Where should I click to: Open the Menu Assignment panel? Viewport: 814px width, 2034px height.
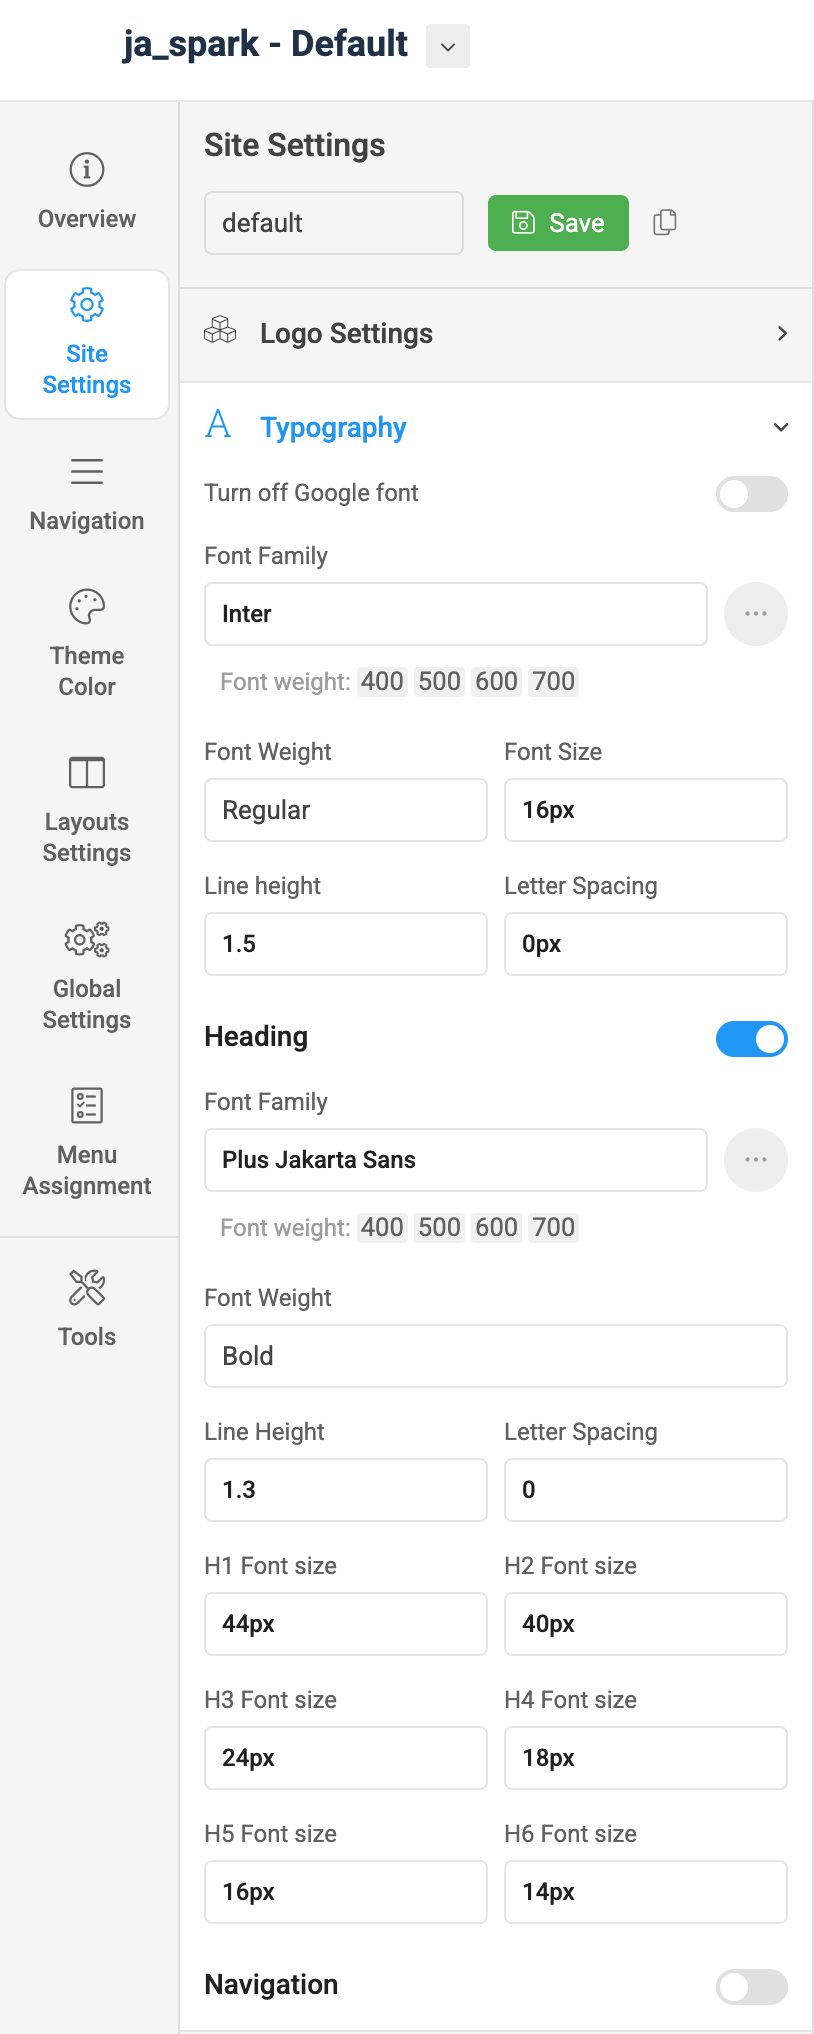pyautogui.click(x=86, y=1105)
